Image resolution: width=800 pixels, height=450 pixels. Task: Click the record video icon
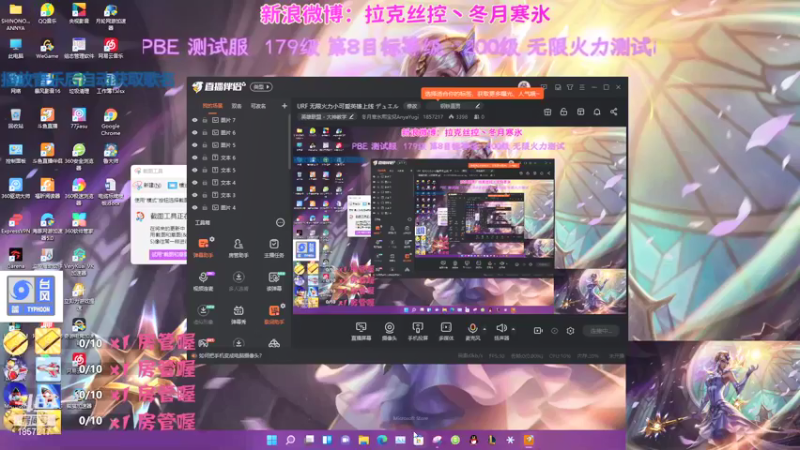pos(538,331)
